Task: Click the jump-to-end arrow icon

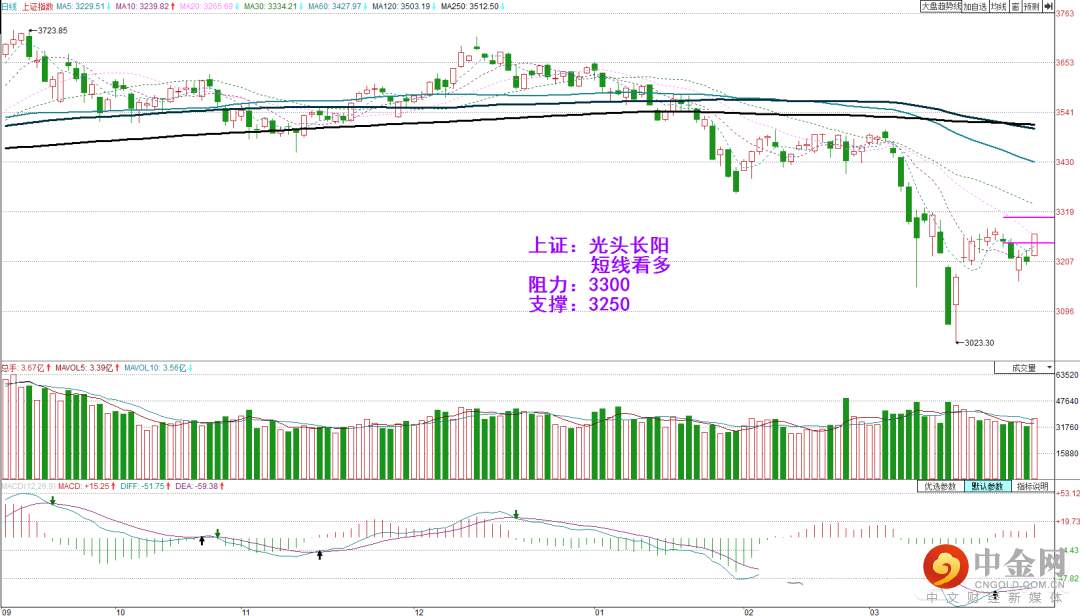Action: pyautogui.click(x=1048, y=6)
